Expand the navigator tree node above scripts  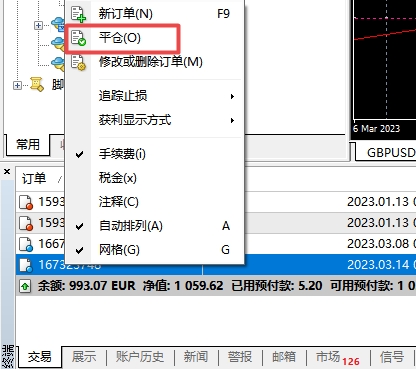(x=38, y=25)
